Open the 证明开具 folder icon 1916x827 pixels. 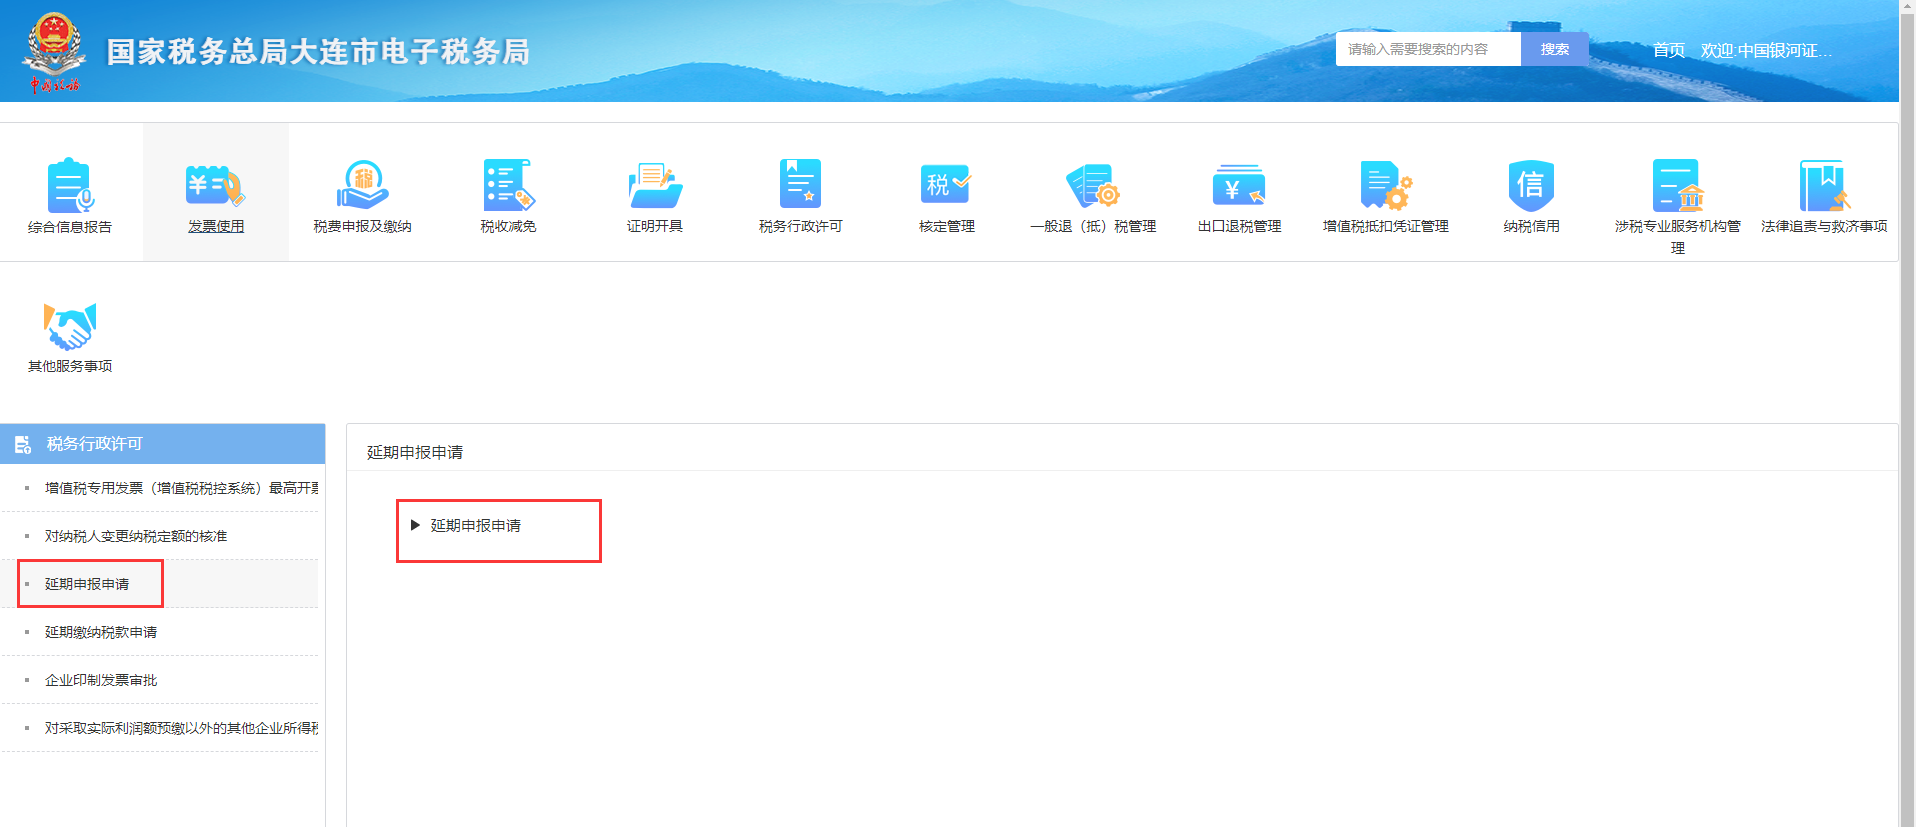coord(655,186)
